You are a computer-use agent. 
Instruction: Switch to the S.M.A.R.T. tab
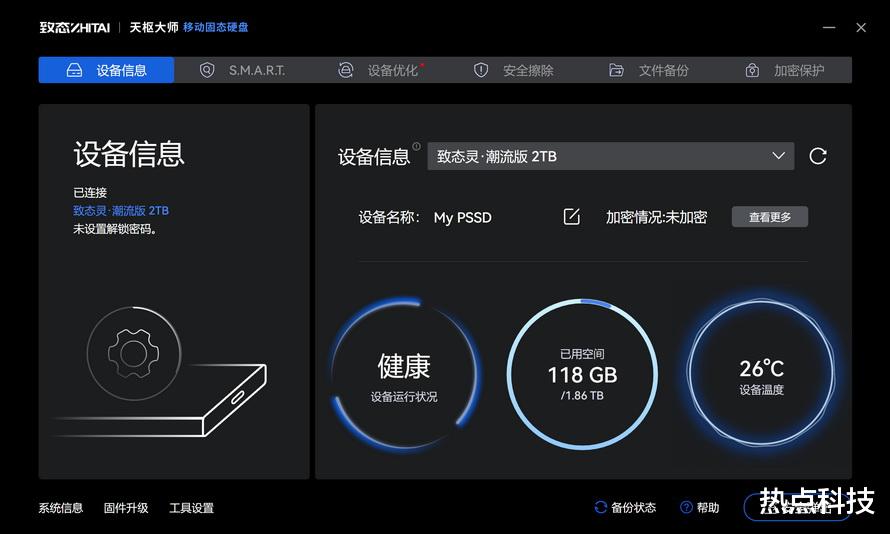[x=242, y=70]
